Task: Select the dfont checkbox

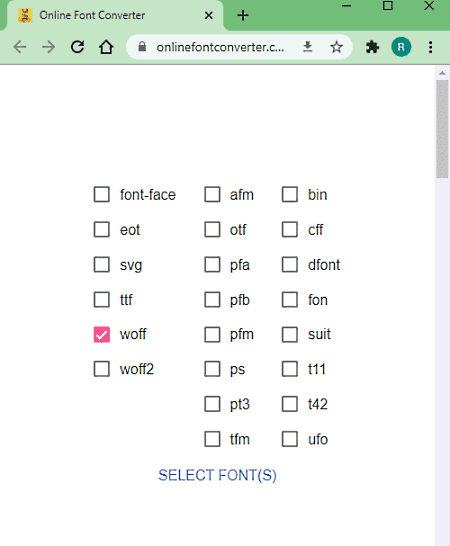Action: pyautogui.click(x=290, y=265)
